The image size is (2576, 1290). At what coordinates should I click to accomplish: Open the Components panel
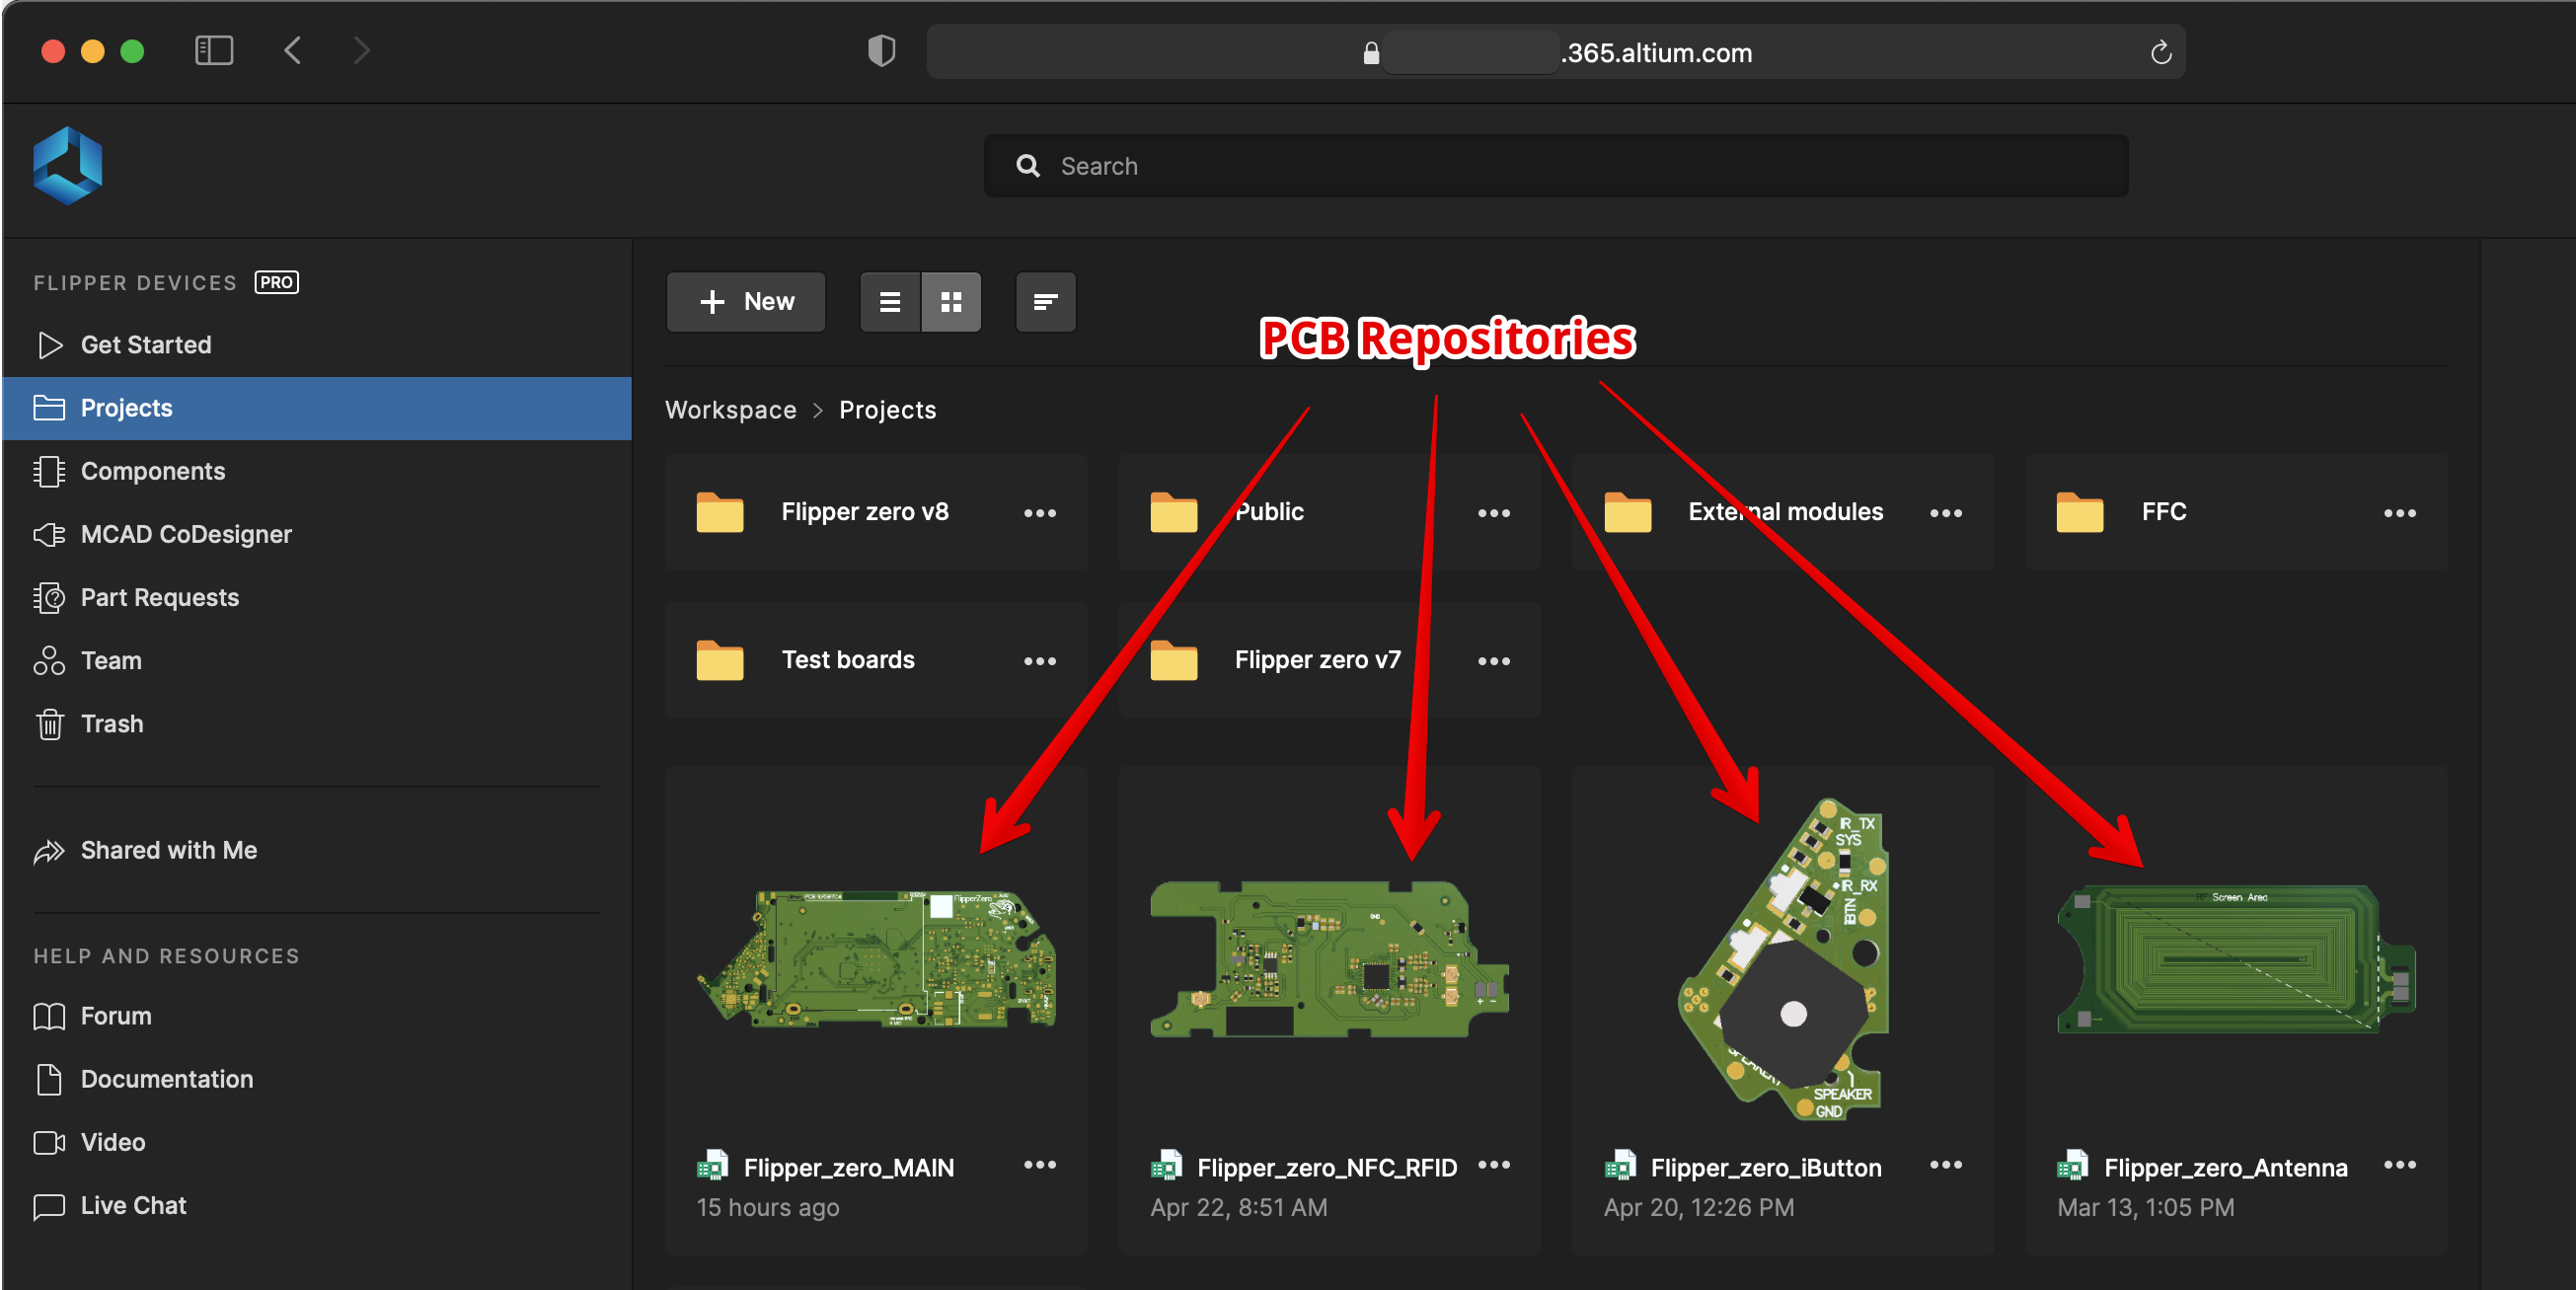point(151,471)
